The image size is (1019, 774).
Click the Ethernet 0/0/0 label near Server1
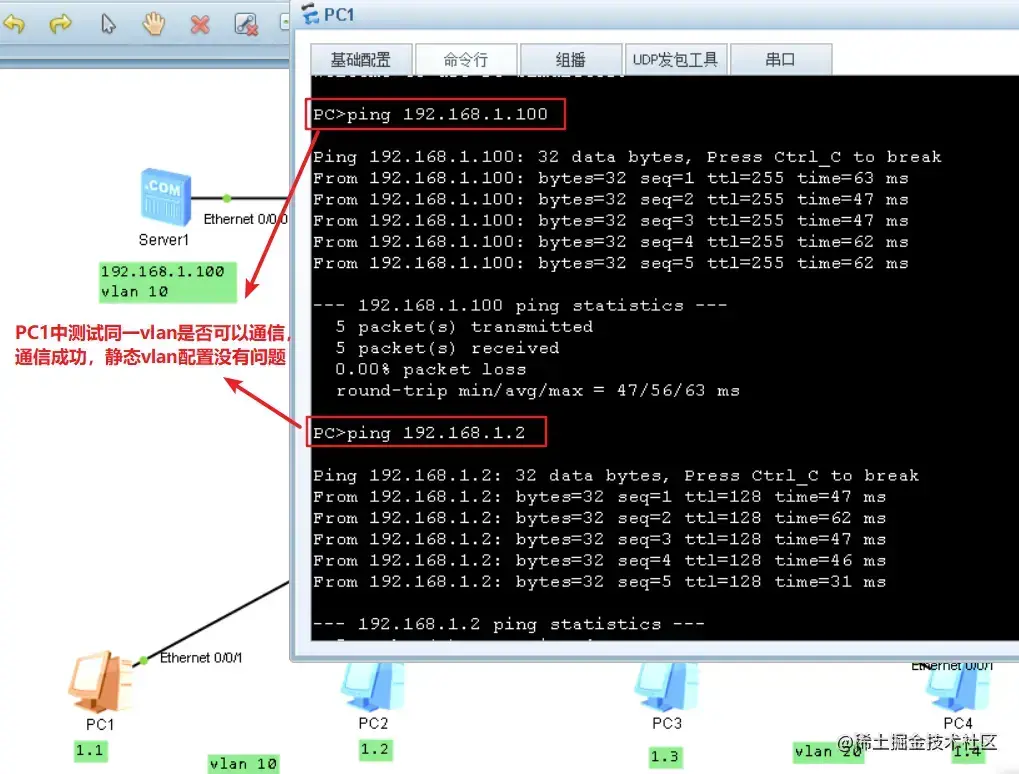246,219
